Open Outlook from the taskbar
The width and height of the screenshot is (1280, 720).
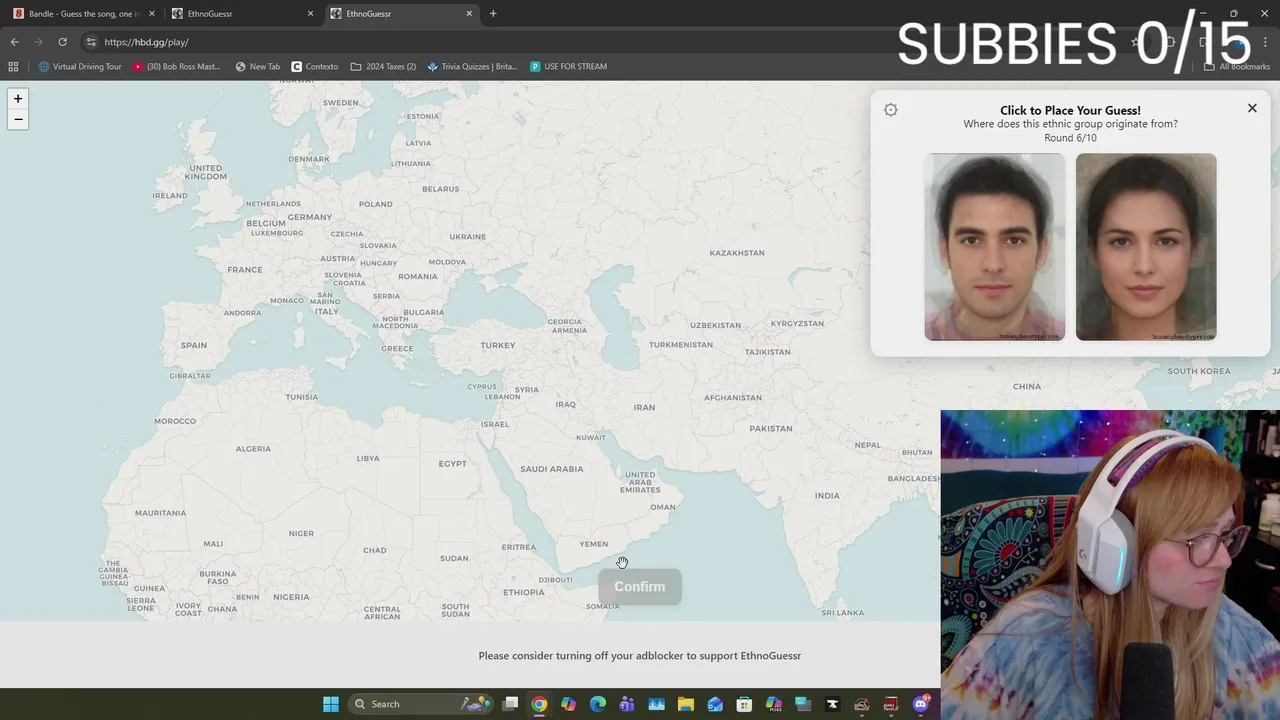(715, 704)
